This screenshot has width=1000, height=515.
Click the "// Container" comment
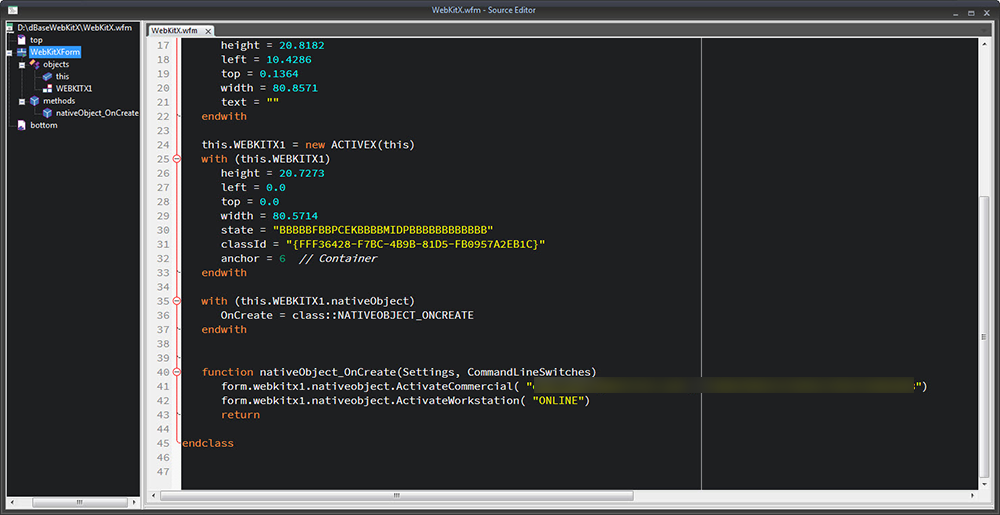point(337,258)
